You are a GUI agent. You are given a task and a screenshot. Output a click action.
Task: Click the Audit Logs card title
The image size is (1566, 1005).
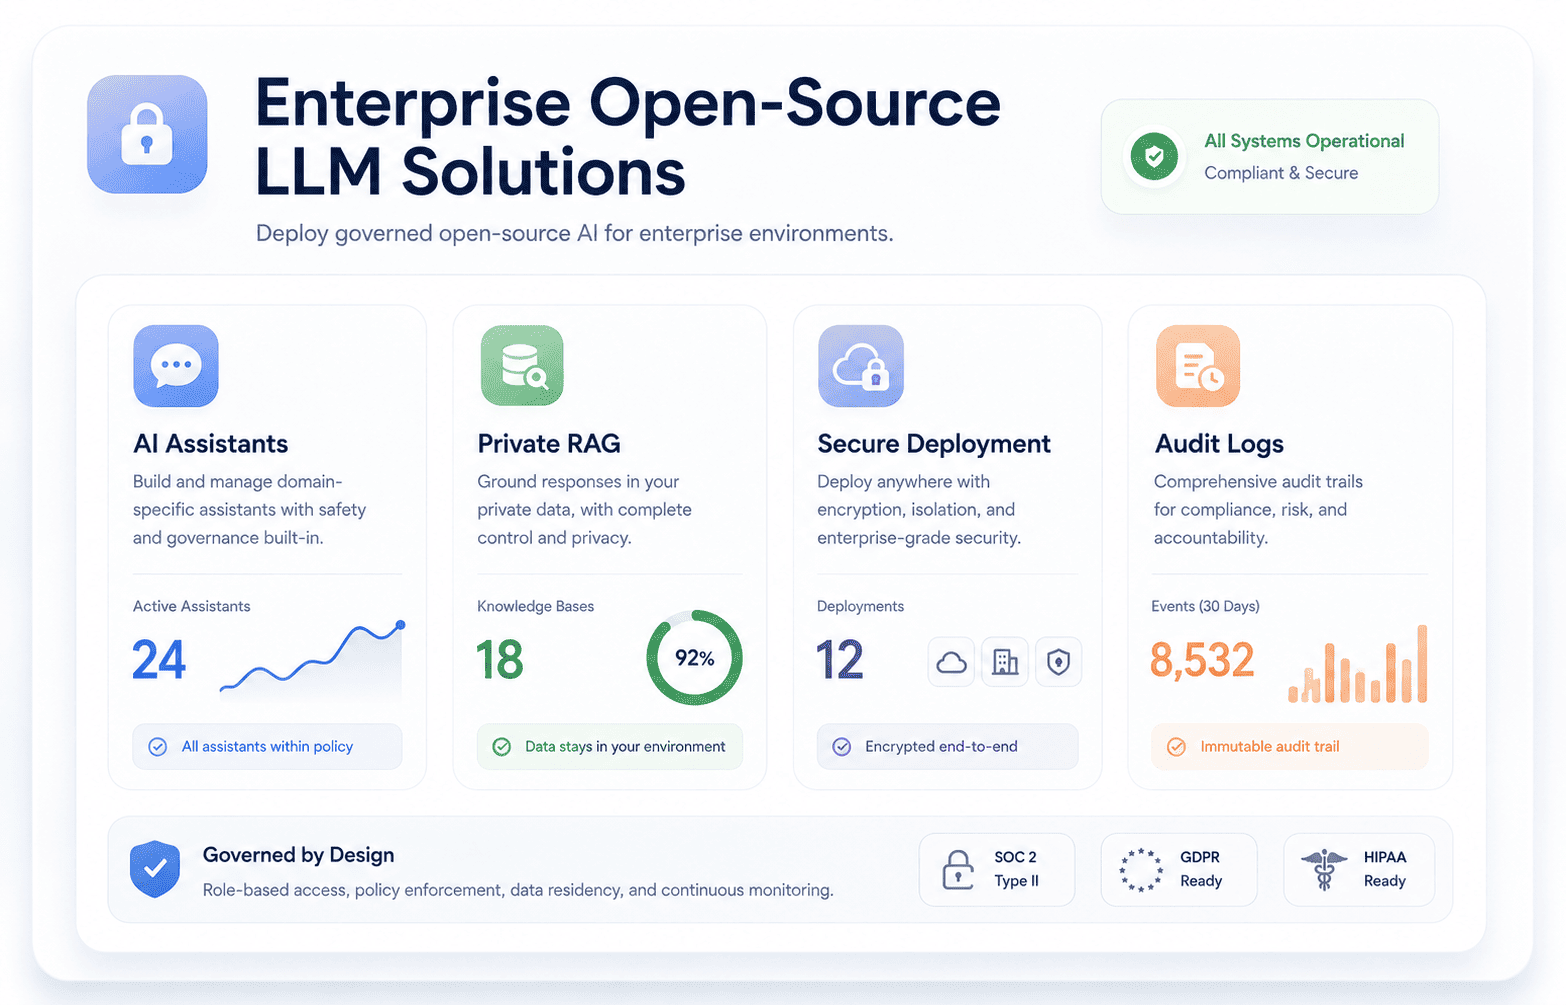[x=1220, y=444]
